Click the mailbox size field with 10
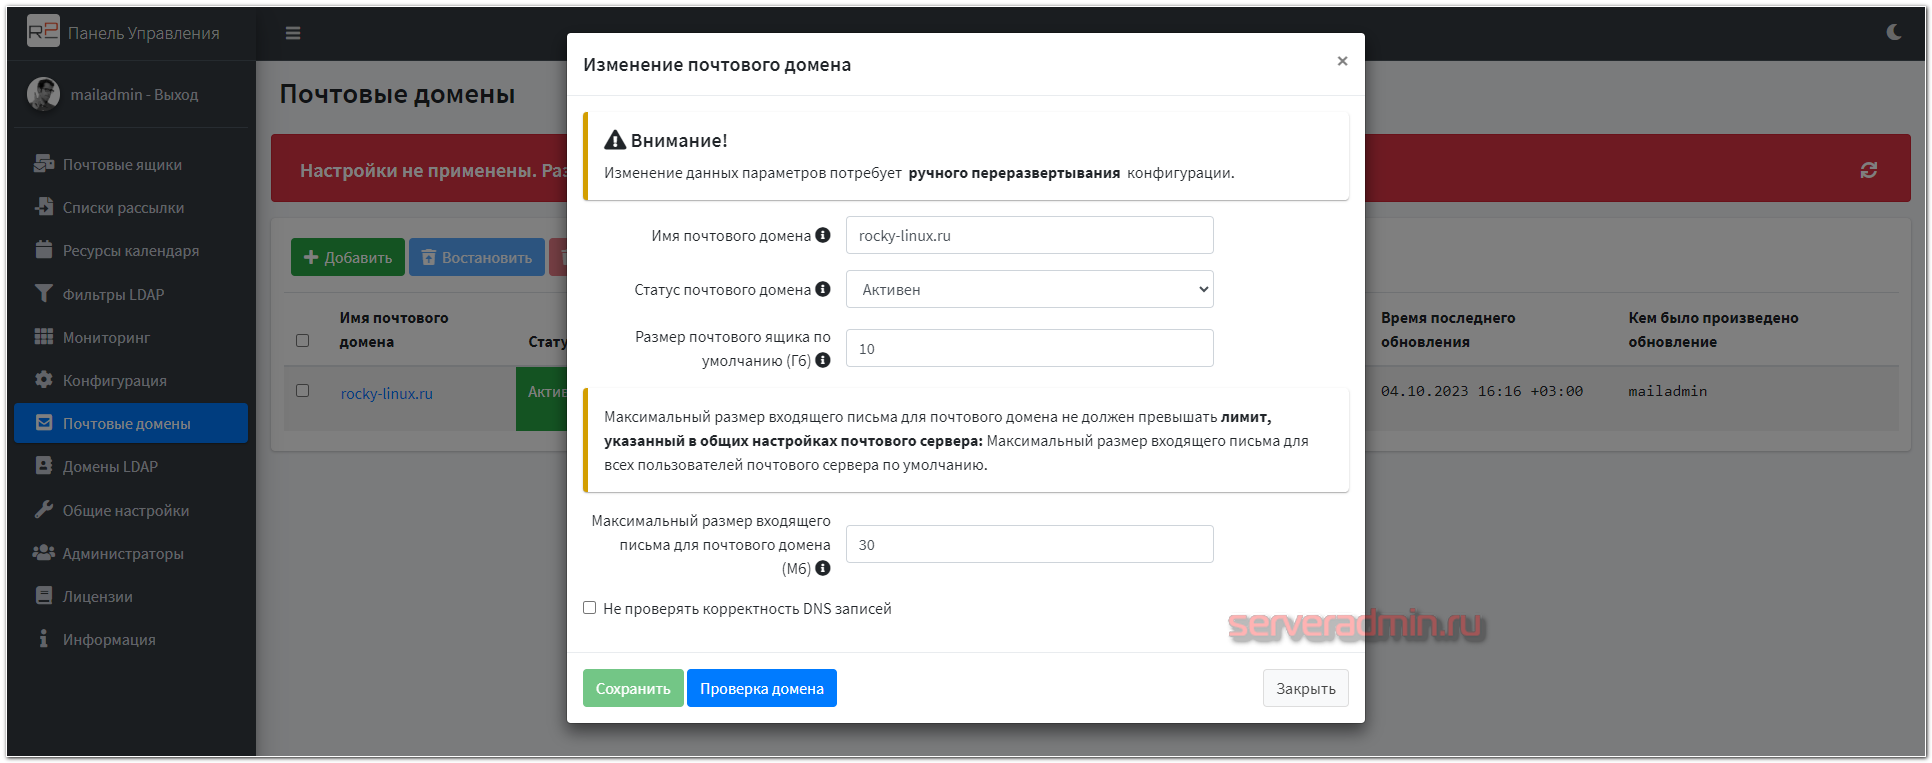This screenshot has width=1932, height=763. (x=1030, y=348)
